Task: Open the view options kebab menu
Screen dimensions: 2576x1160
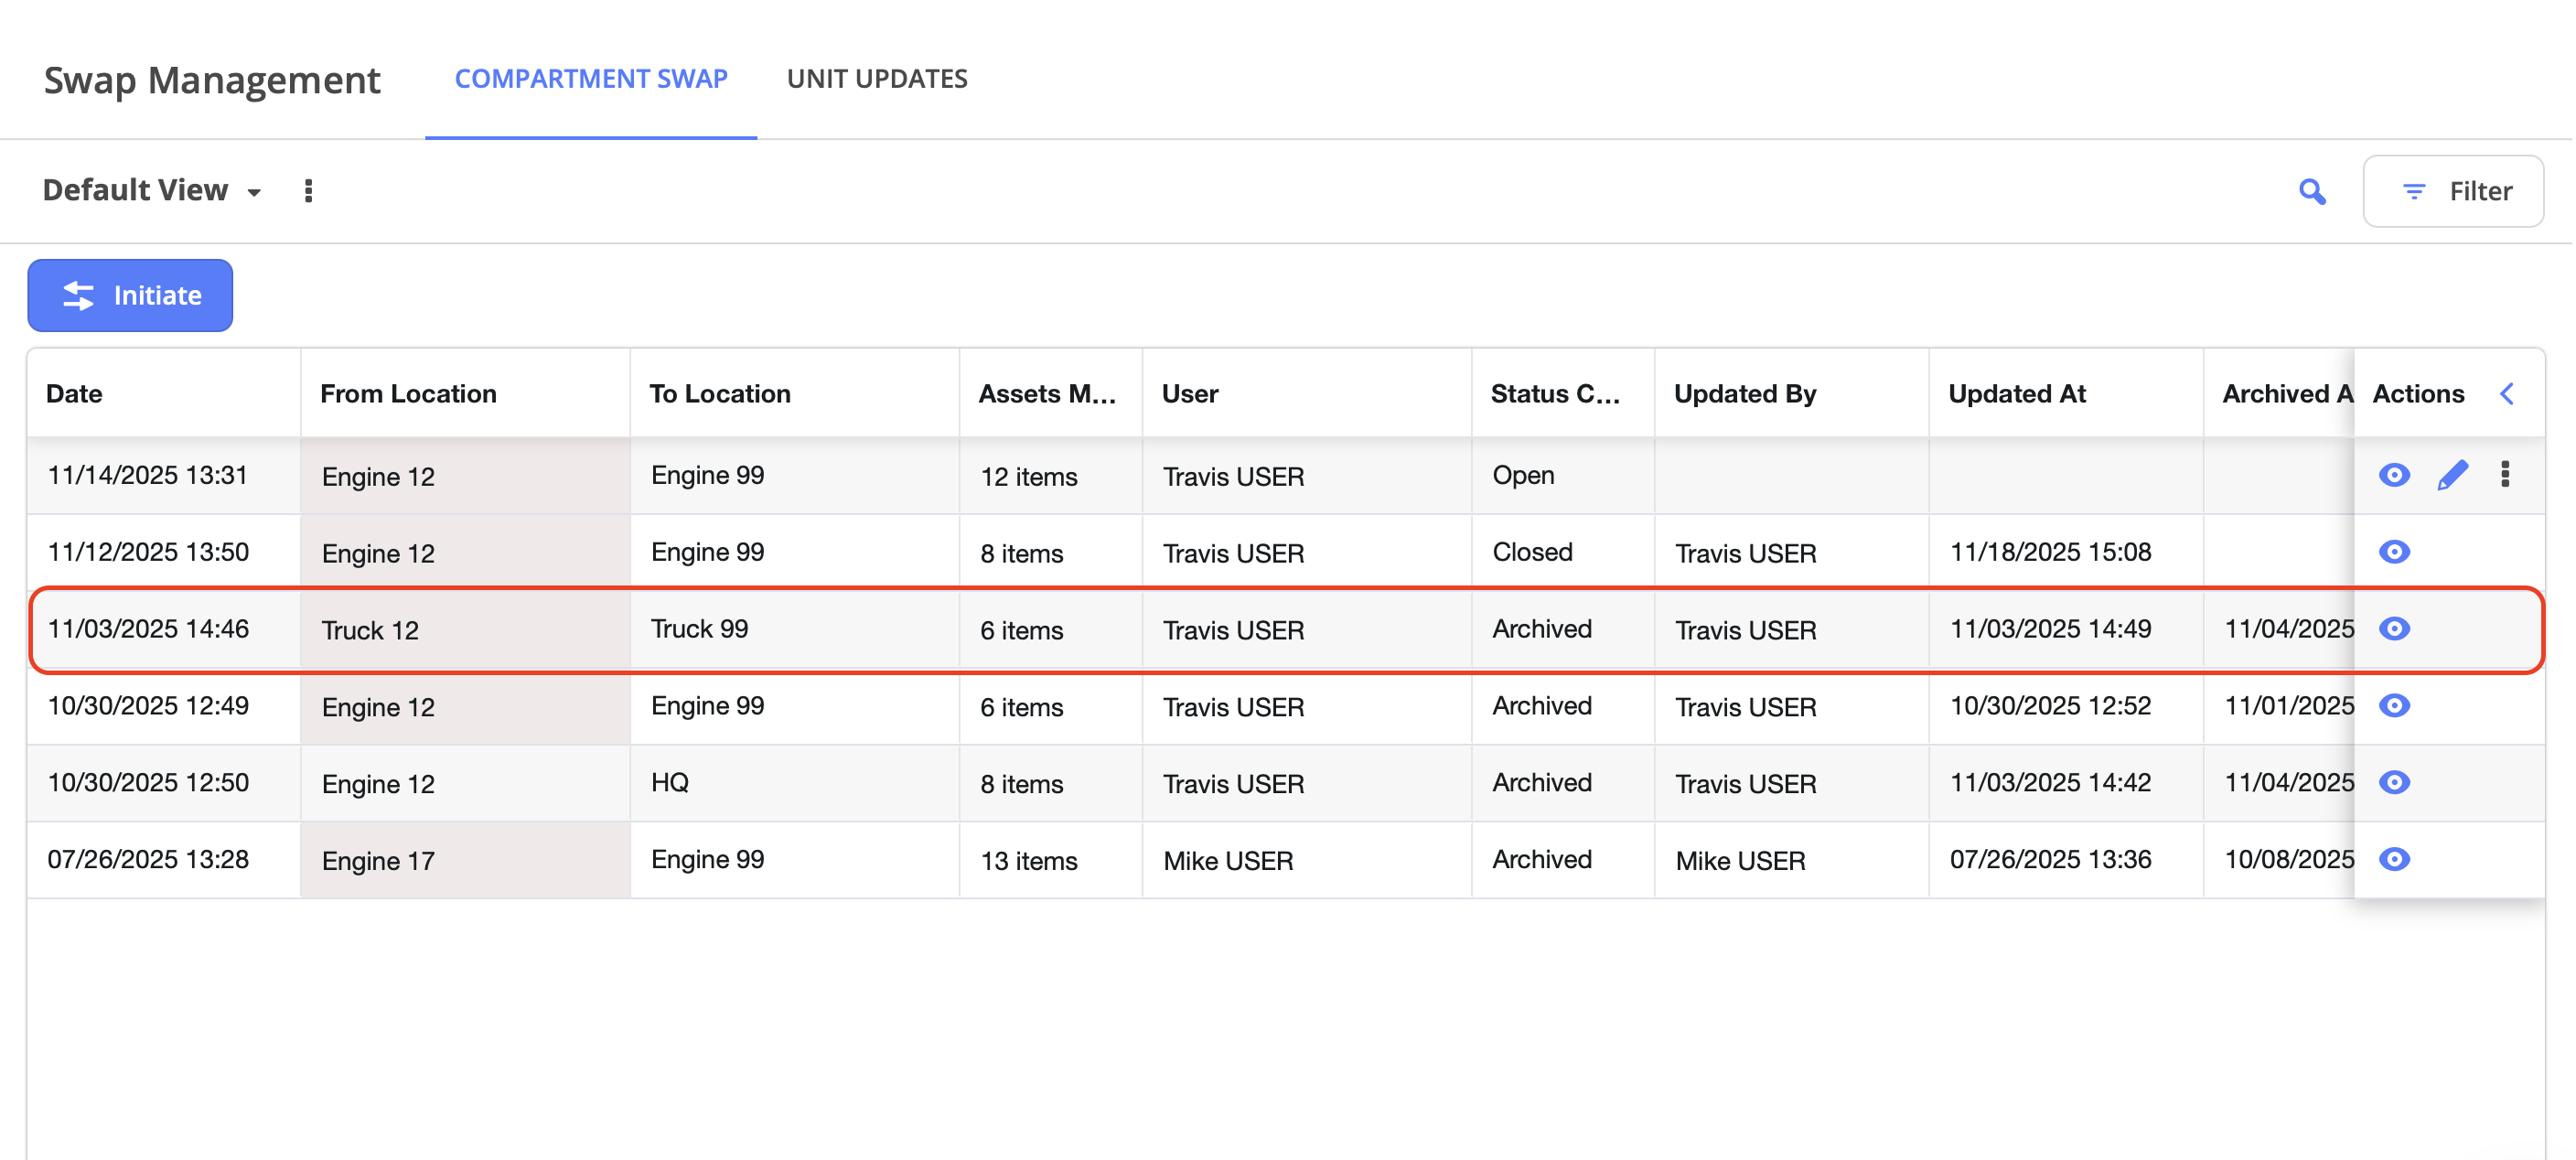Action: [x=308, y=191]
